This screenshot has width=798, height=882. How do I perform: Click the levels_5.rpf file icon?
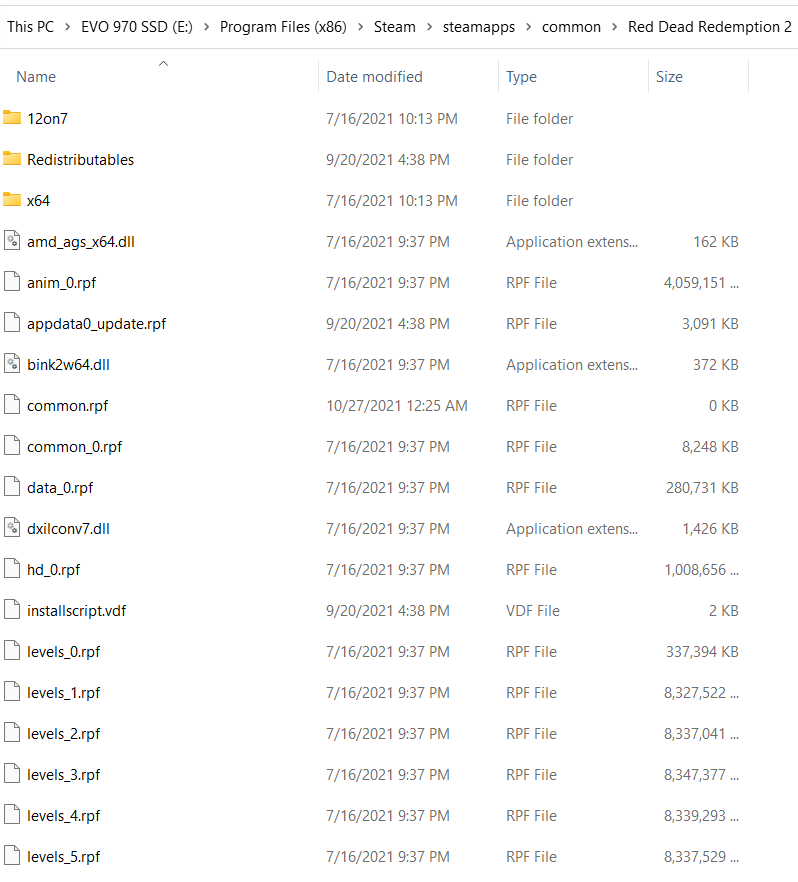(12, 857)
